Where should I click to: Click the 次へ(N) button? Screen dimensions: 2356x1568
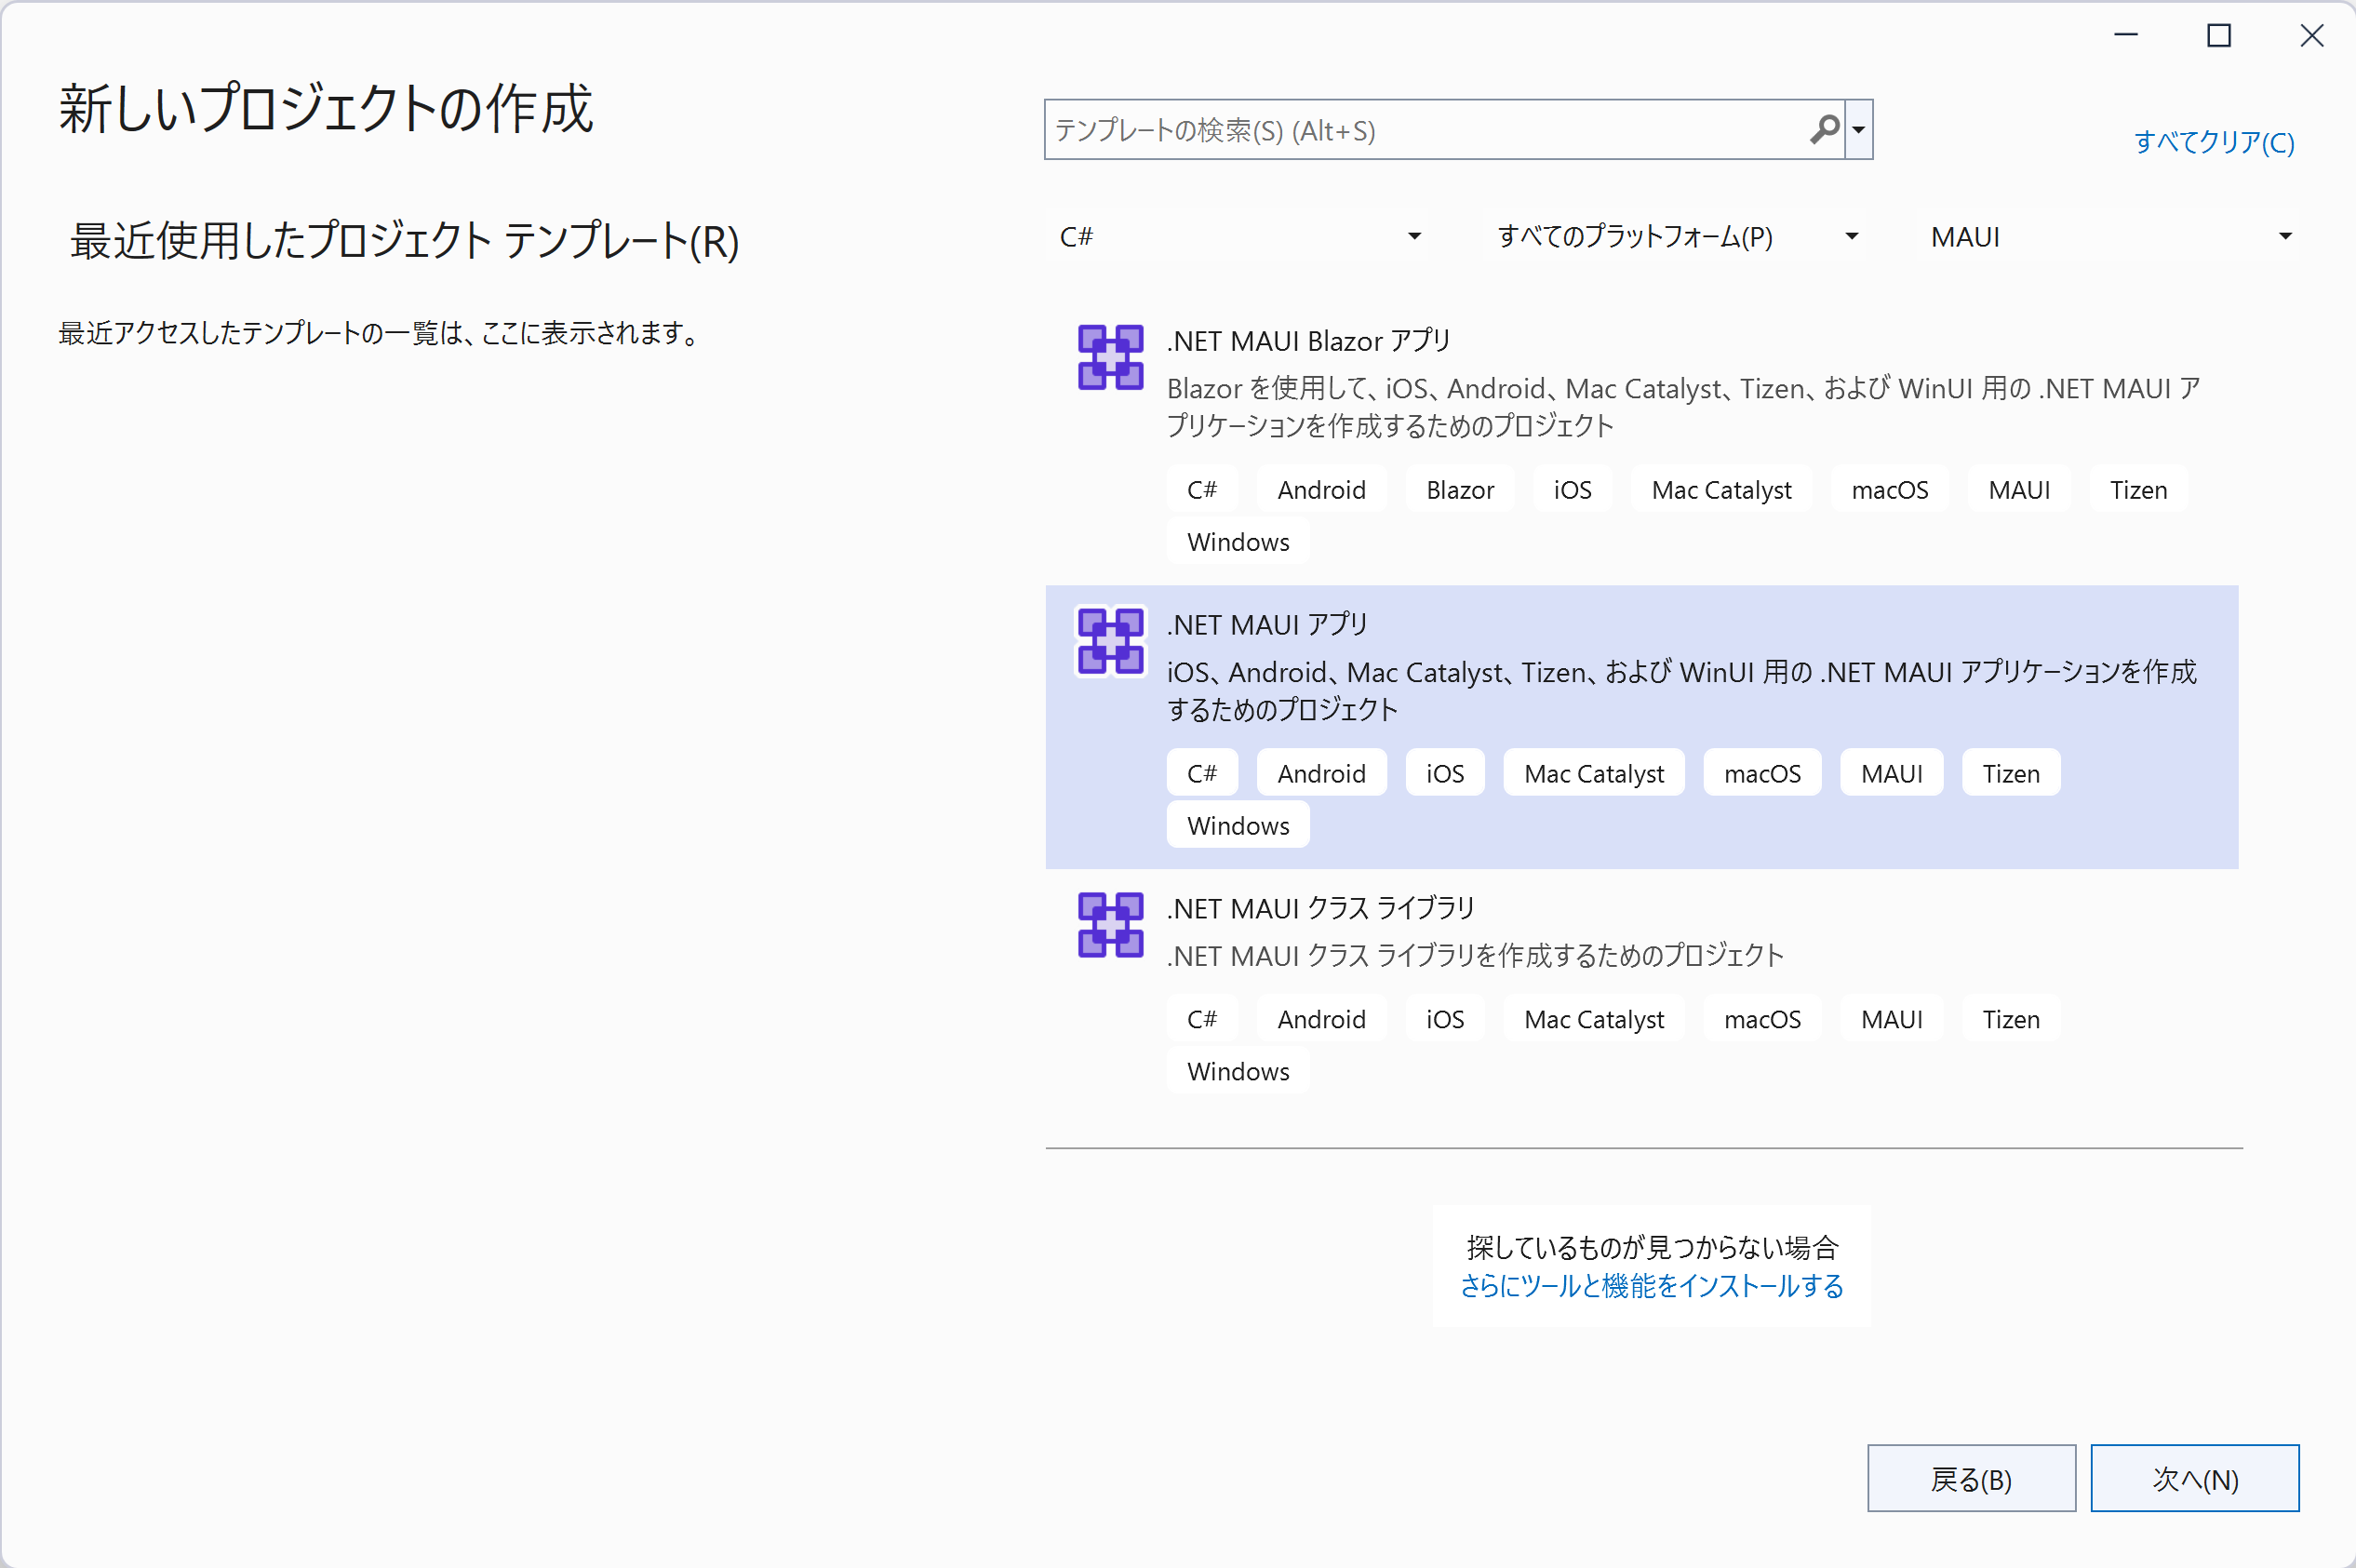coord(2195,1478)
